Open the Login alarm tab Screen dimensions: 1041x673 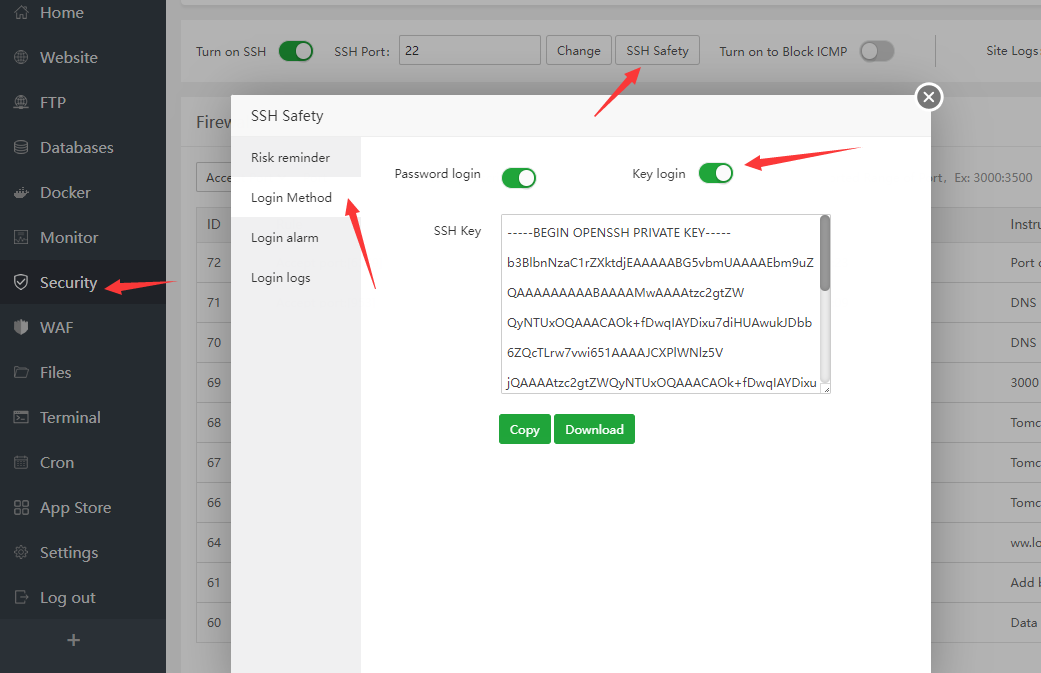pos(296,238)
